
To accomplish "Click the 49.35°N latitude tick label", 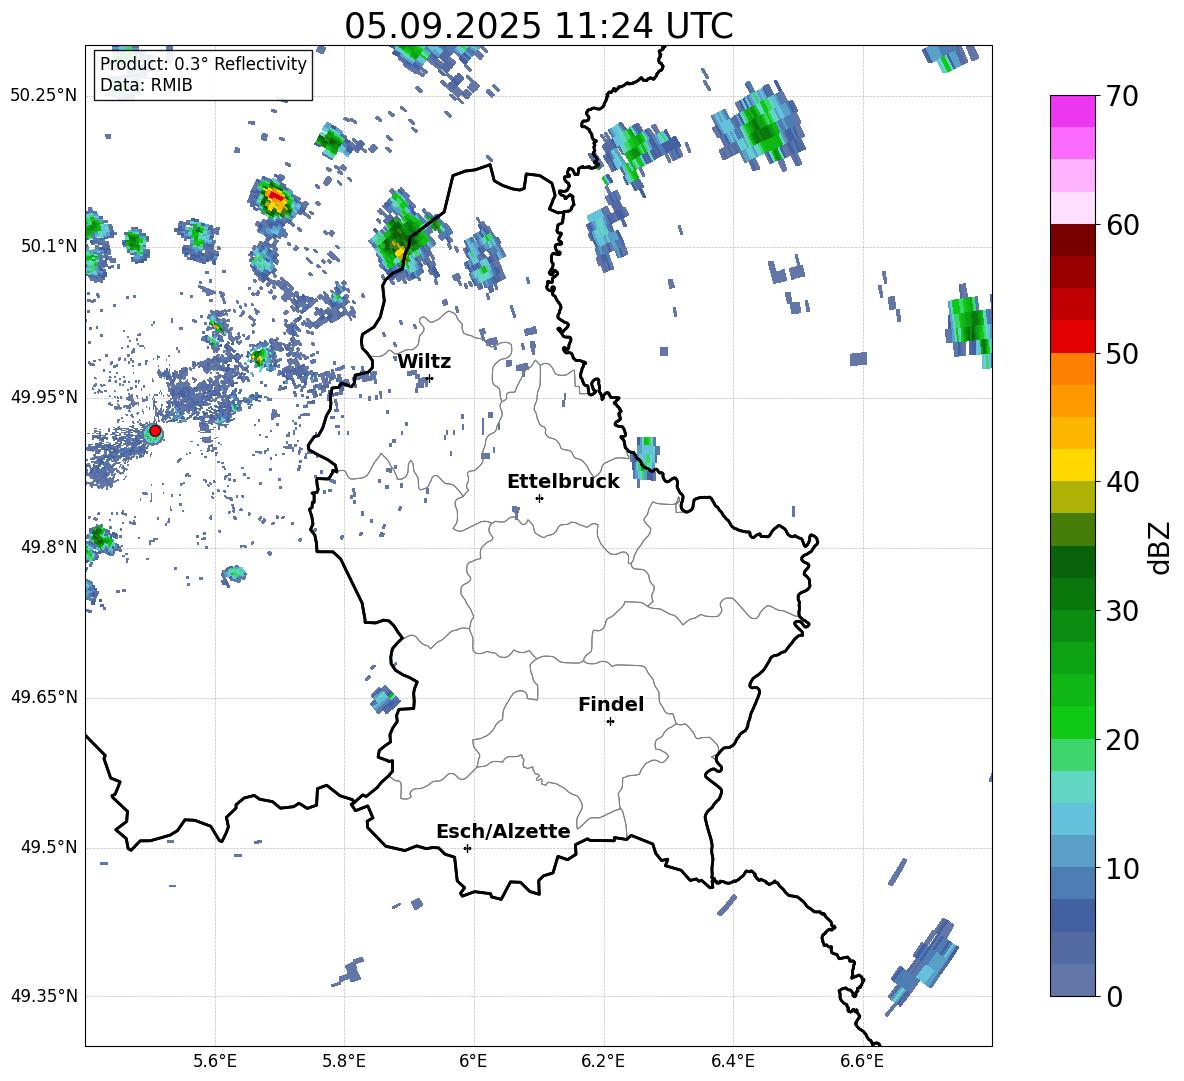I will [x=44, y=996].
